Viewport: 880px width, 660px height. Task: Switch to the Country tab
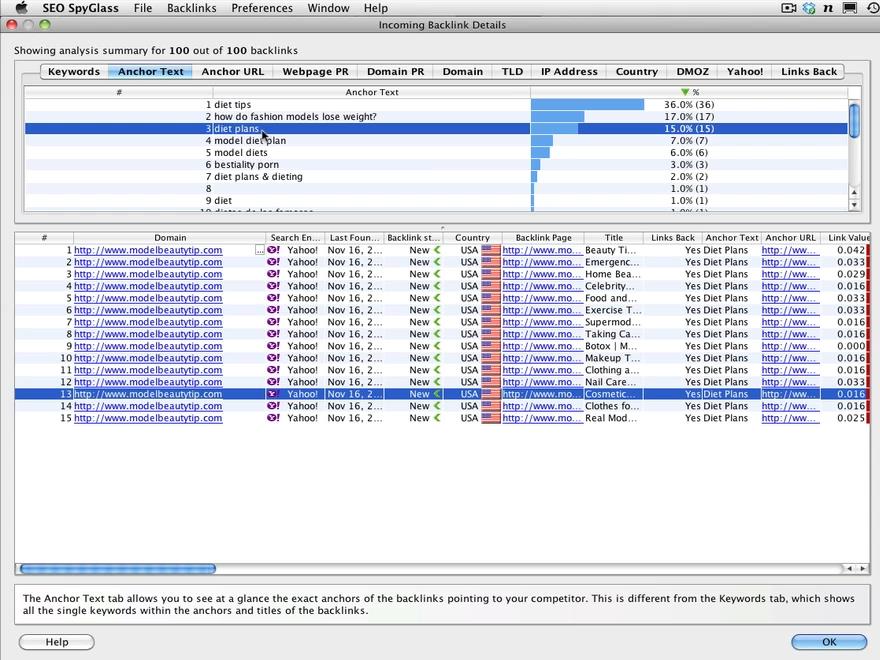636,71
